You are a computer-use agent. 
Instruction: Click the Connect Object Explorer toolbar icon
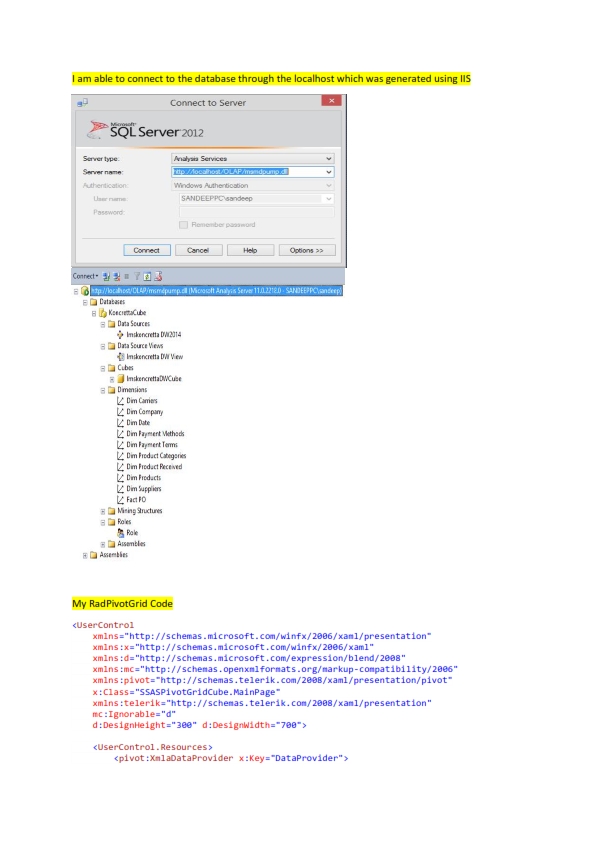pyautogui.click(x=106, y=277)
